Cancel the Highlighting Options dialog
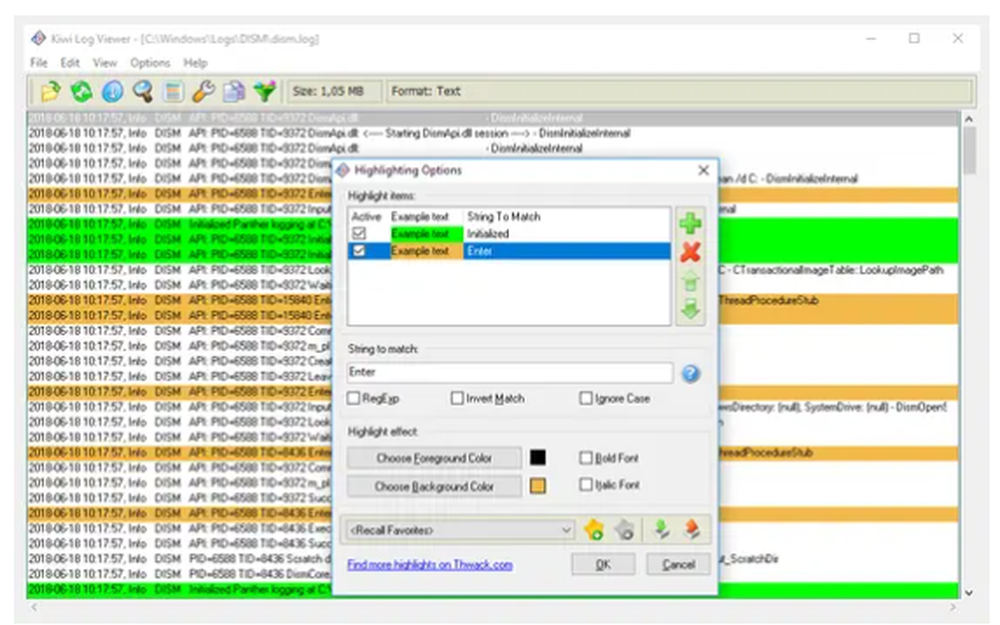The height and width of the screenshot is (625, 1000). (678, 564)
